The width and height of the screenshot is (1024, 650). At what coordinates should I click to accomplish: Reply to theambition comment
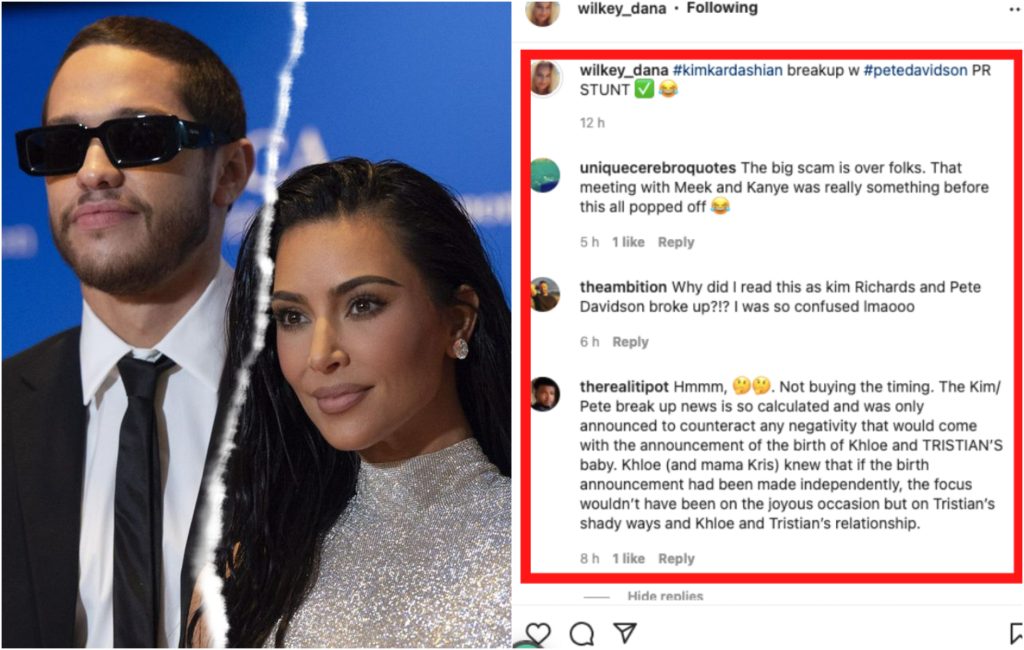pos(630,342)
